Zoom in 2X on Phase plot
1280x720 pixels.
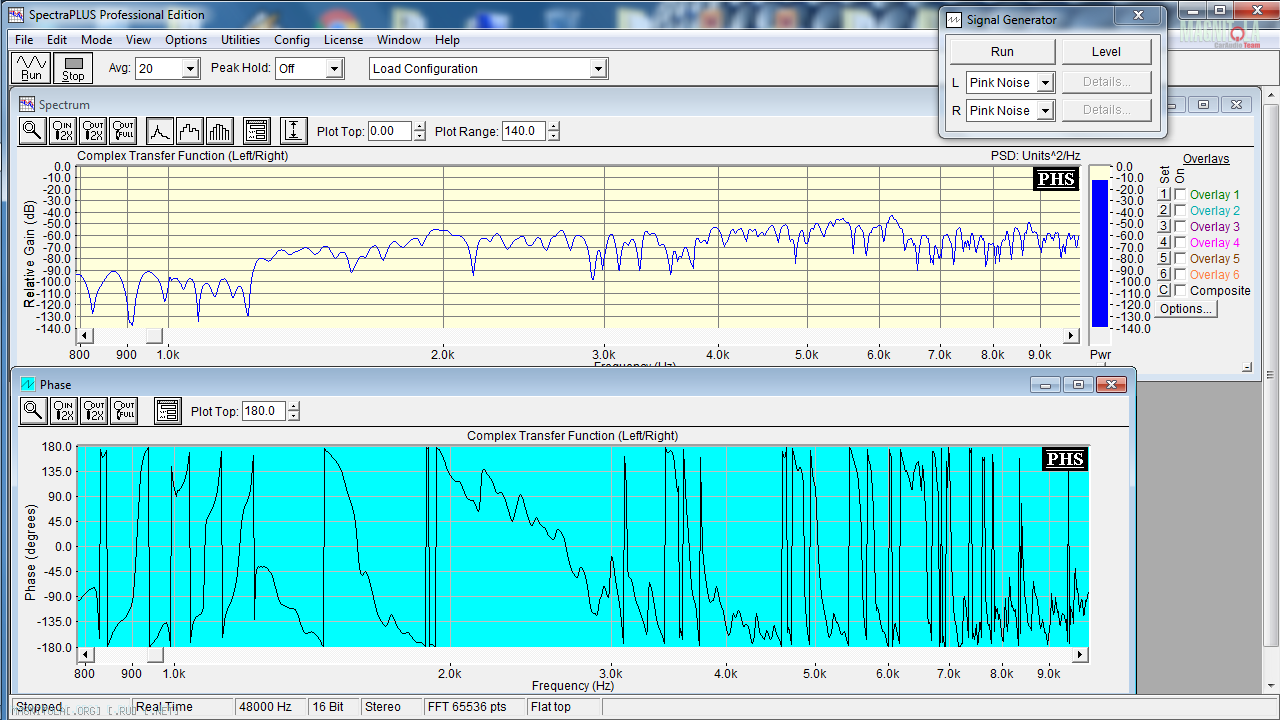coord(63,411)
